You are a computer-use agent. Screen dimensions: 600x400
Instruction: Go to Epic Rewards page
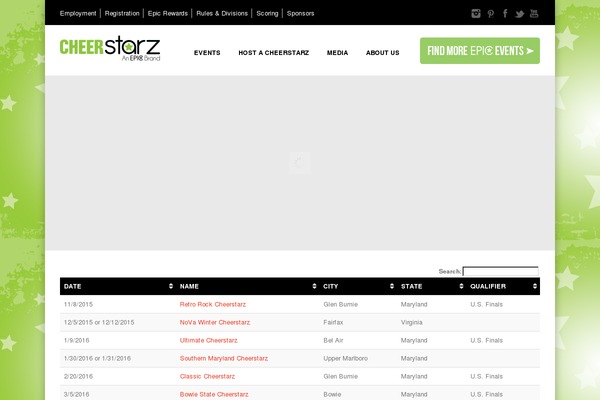(x=168, y=13)
